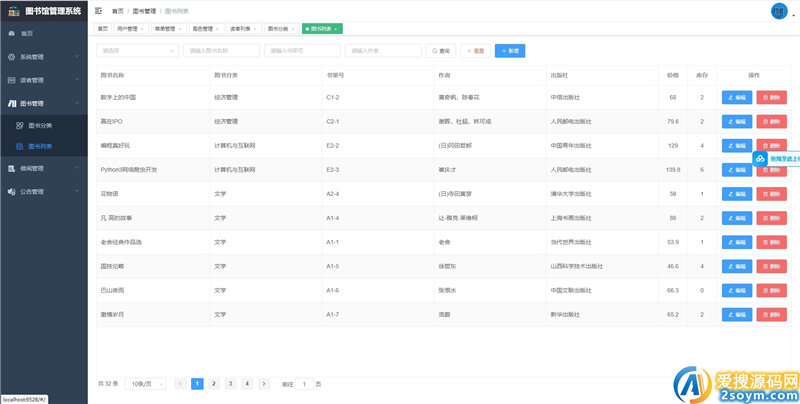This screenshot has height=404, width=800.
Task: Click the blue 新增 button
Action: pos(509,50)
